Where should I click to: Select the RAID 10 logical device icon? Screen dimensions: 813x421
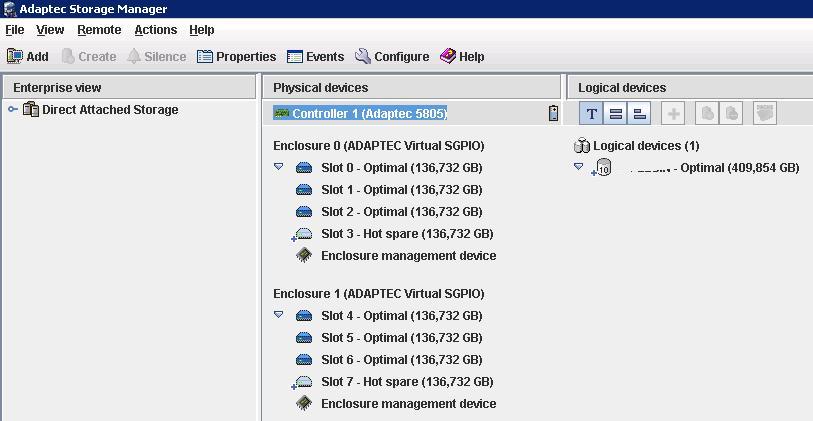tap(602, 169)
